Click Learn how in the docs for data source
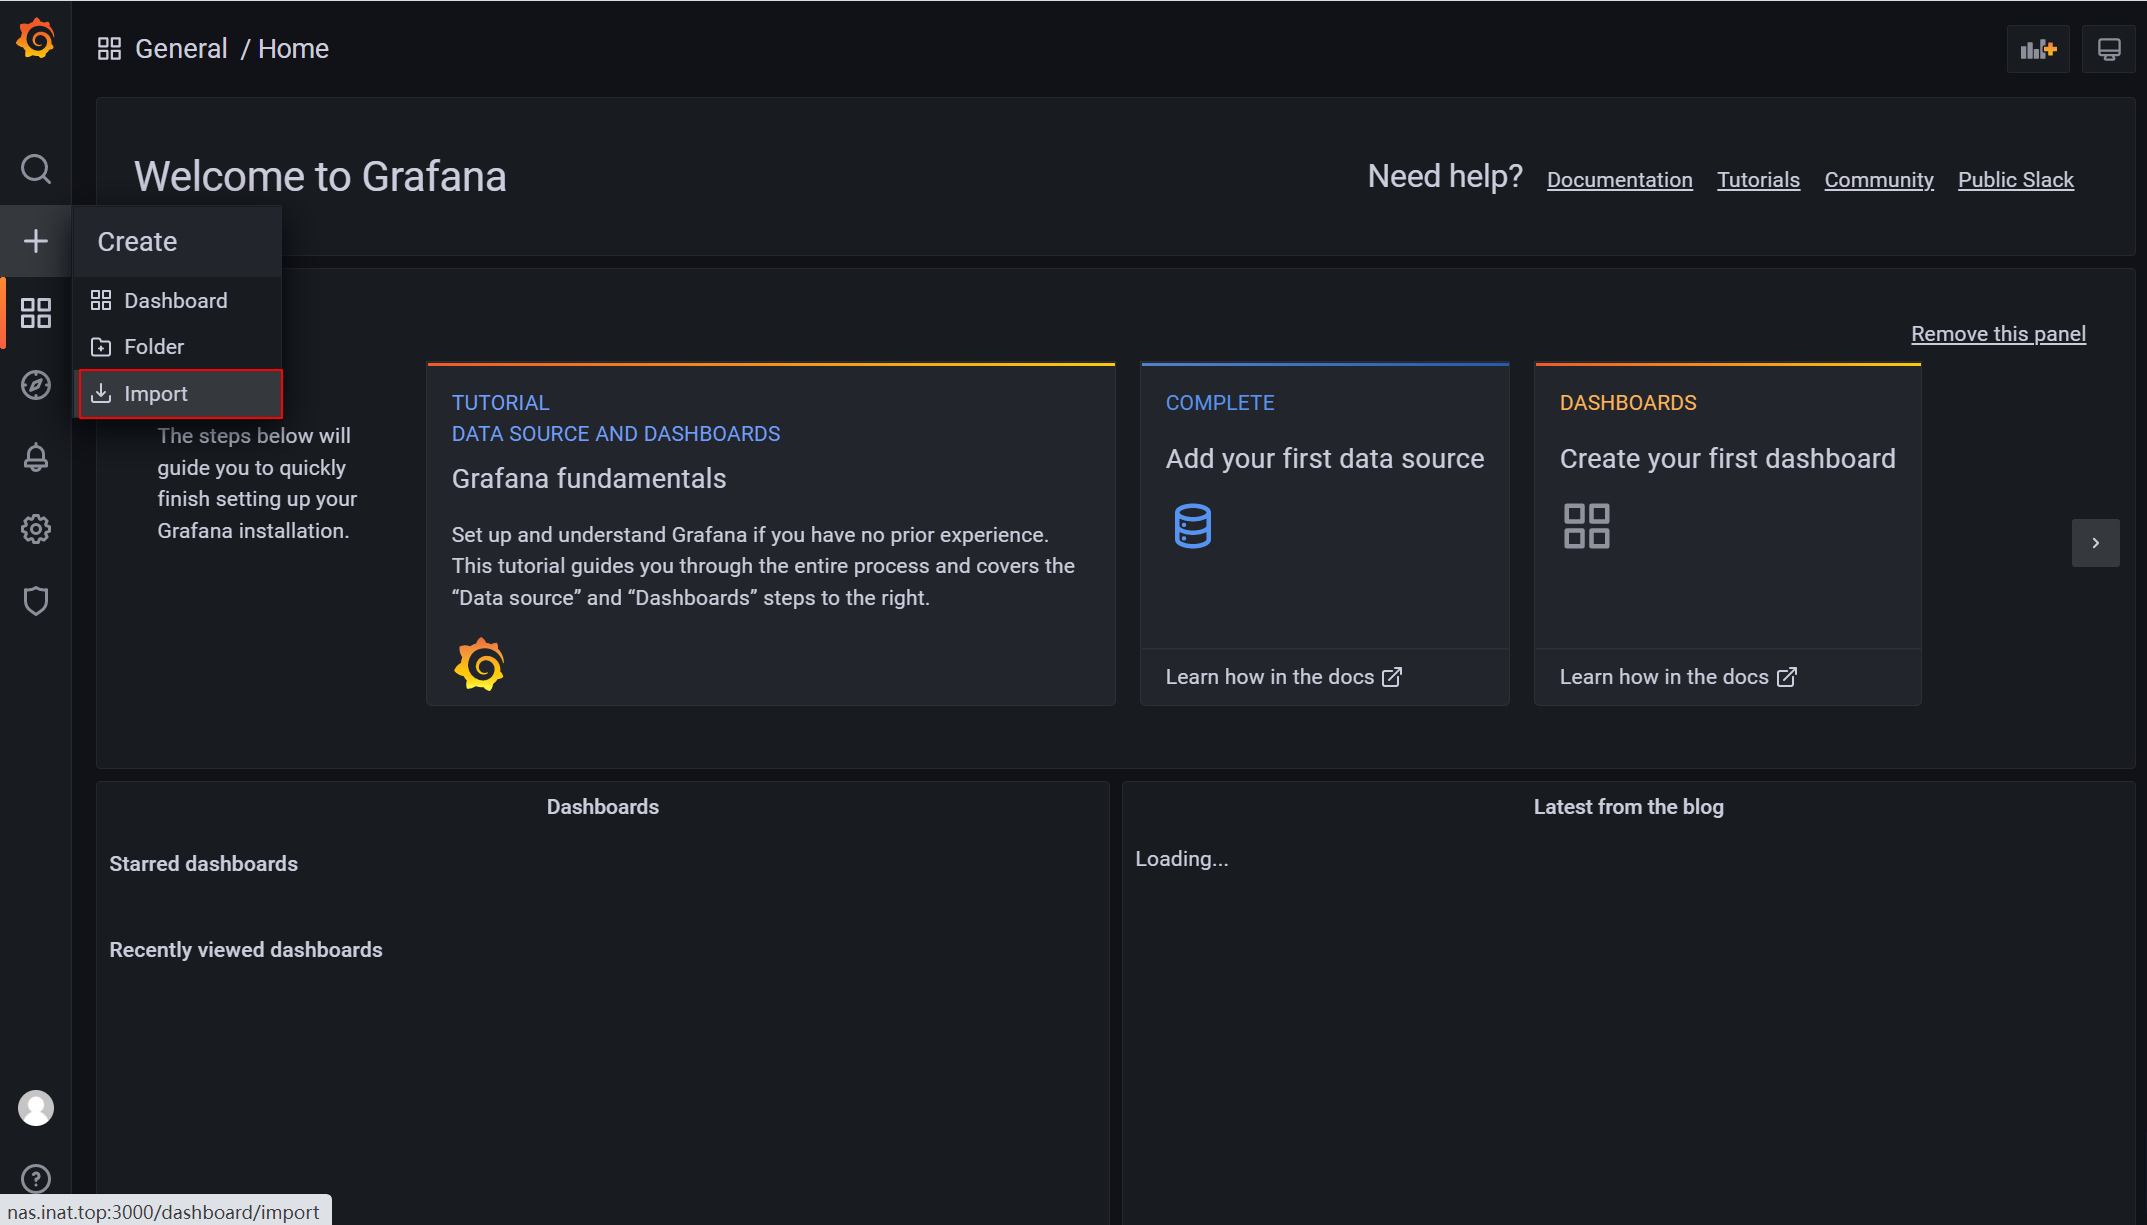This screenshot has width=2147, height=1225. click(x=1284, y=677)
